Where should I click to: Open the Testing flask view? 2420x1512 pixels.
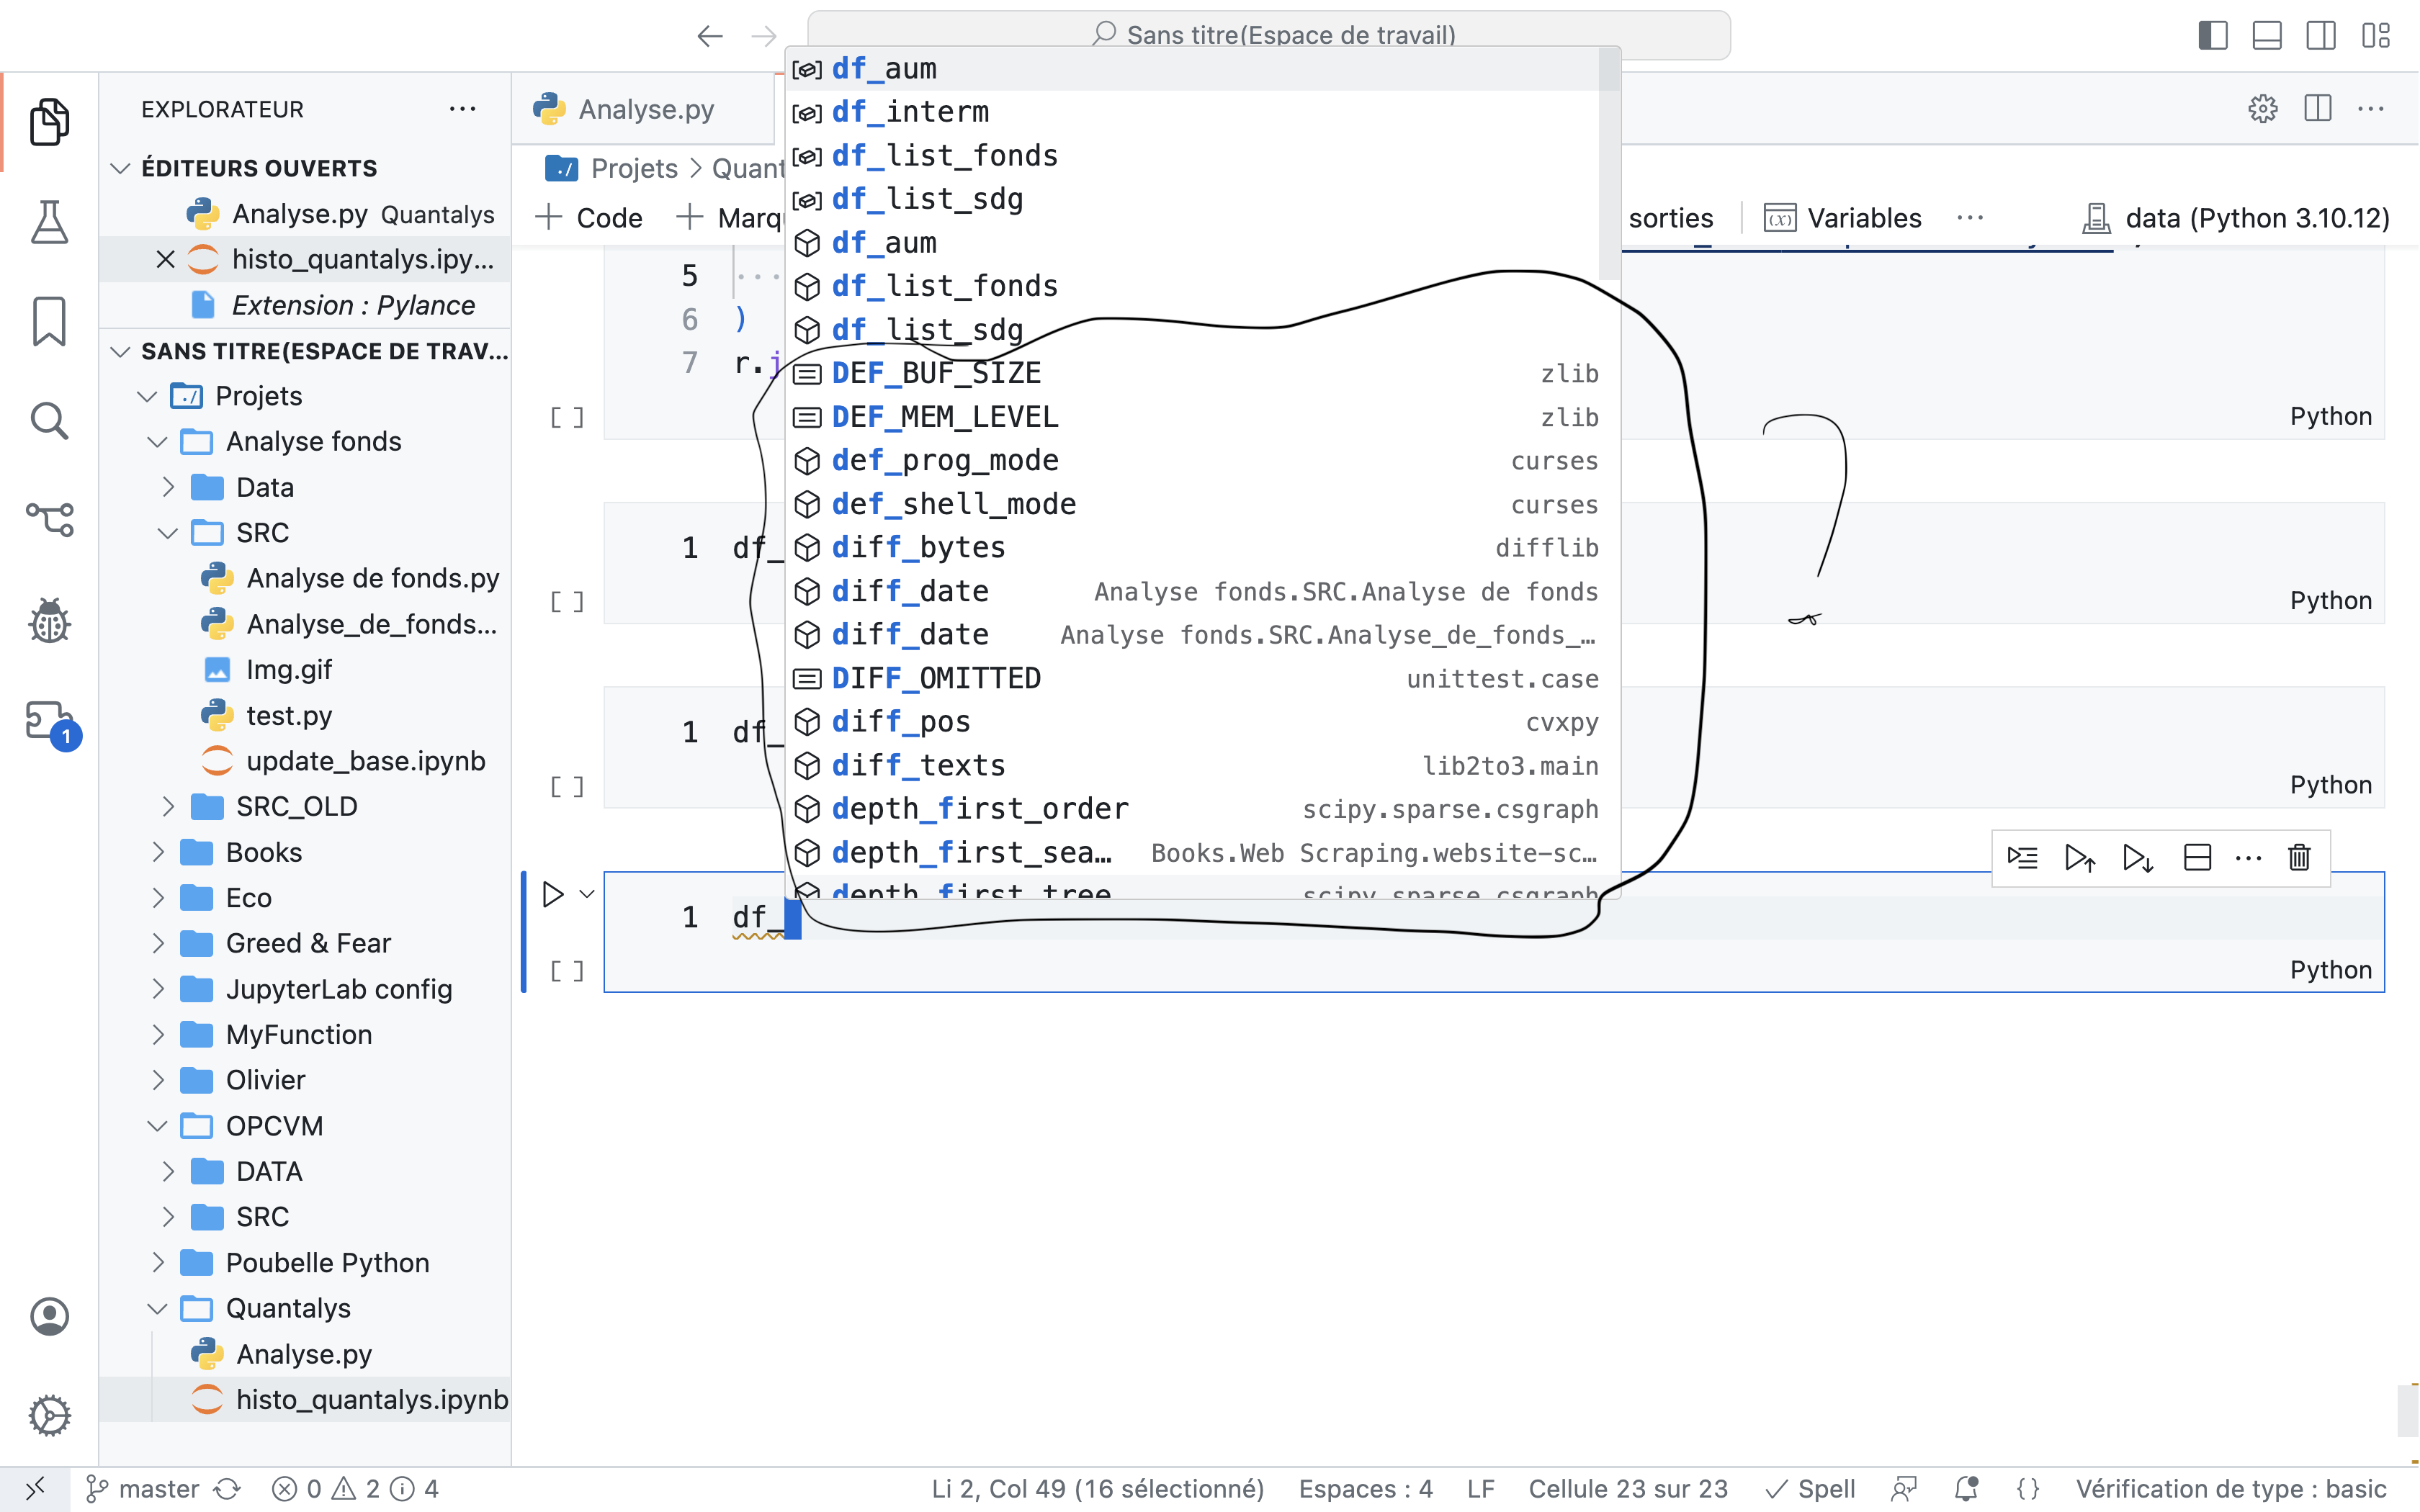49,222
